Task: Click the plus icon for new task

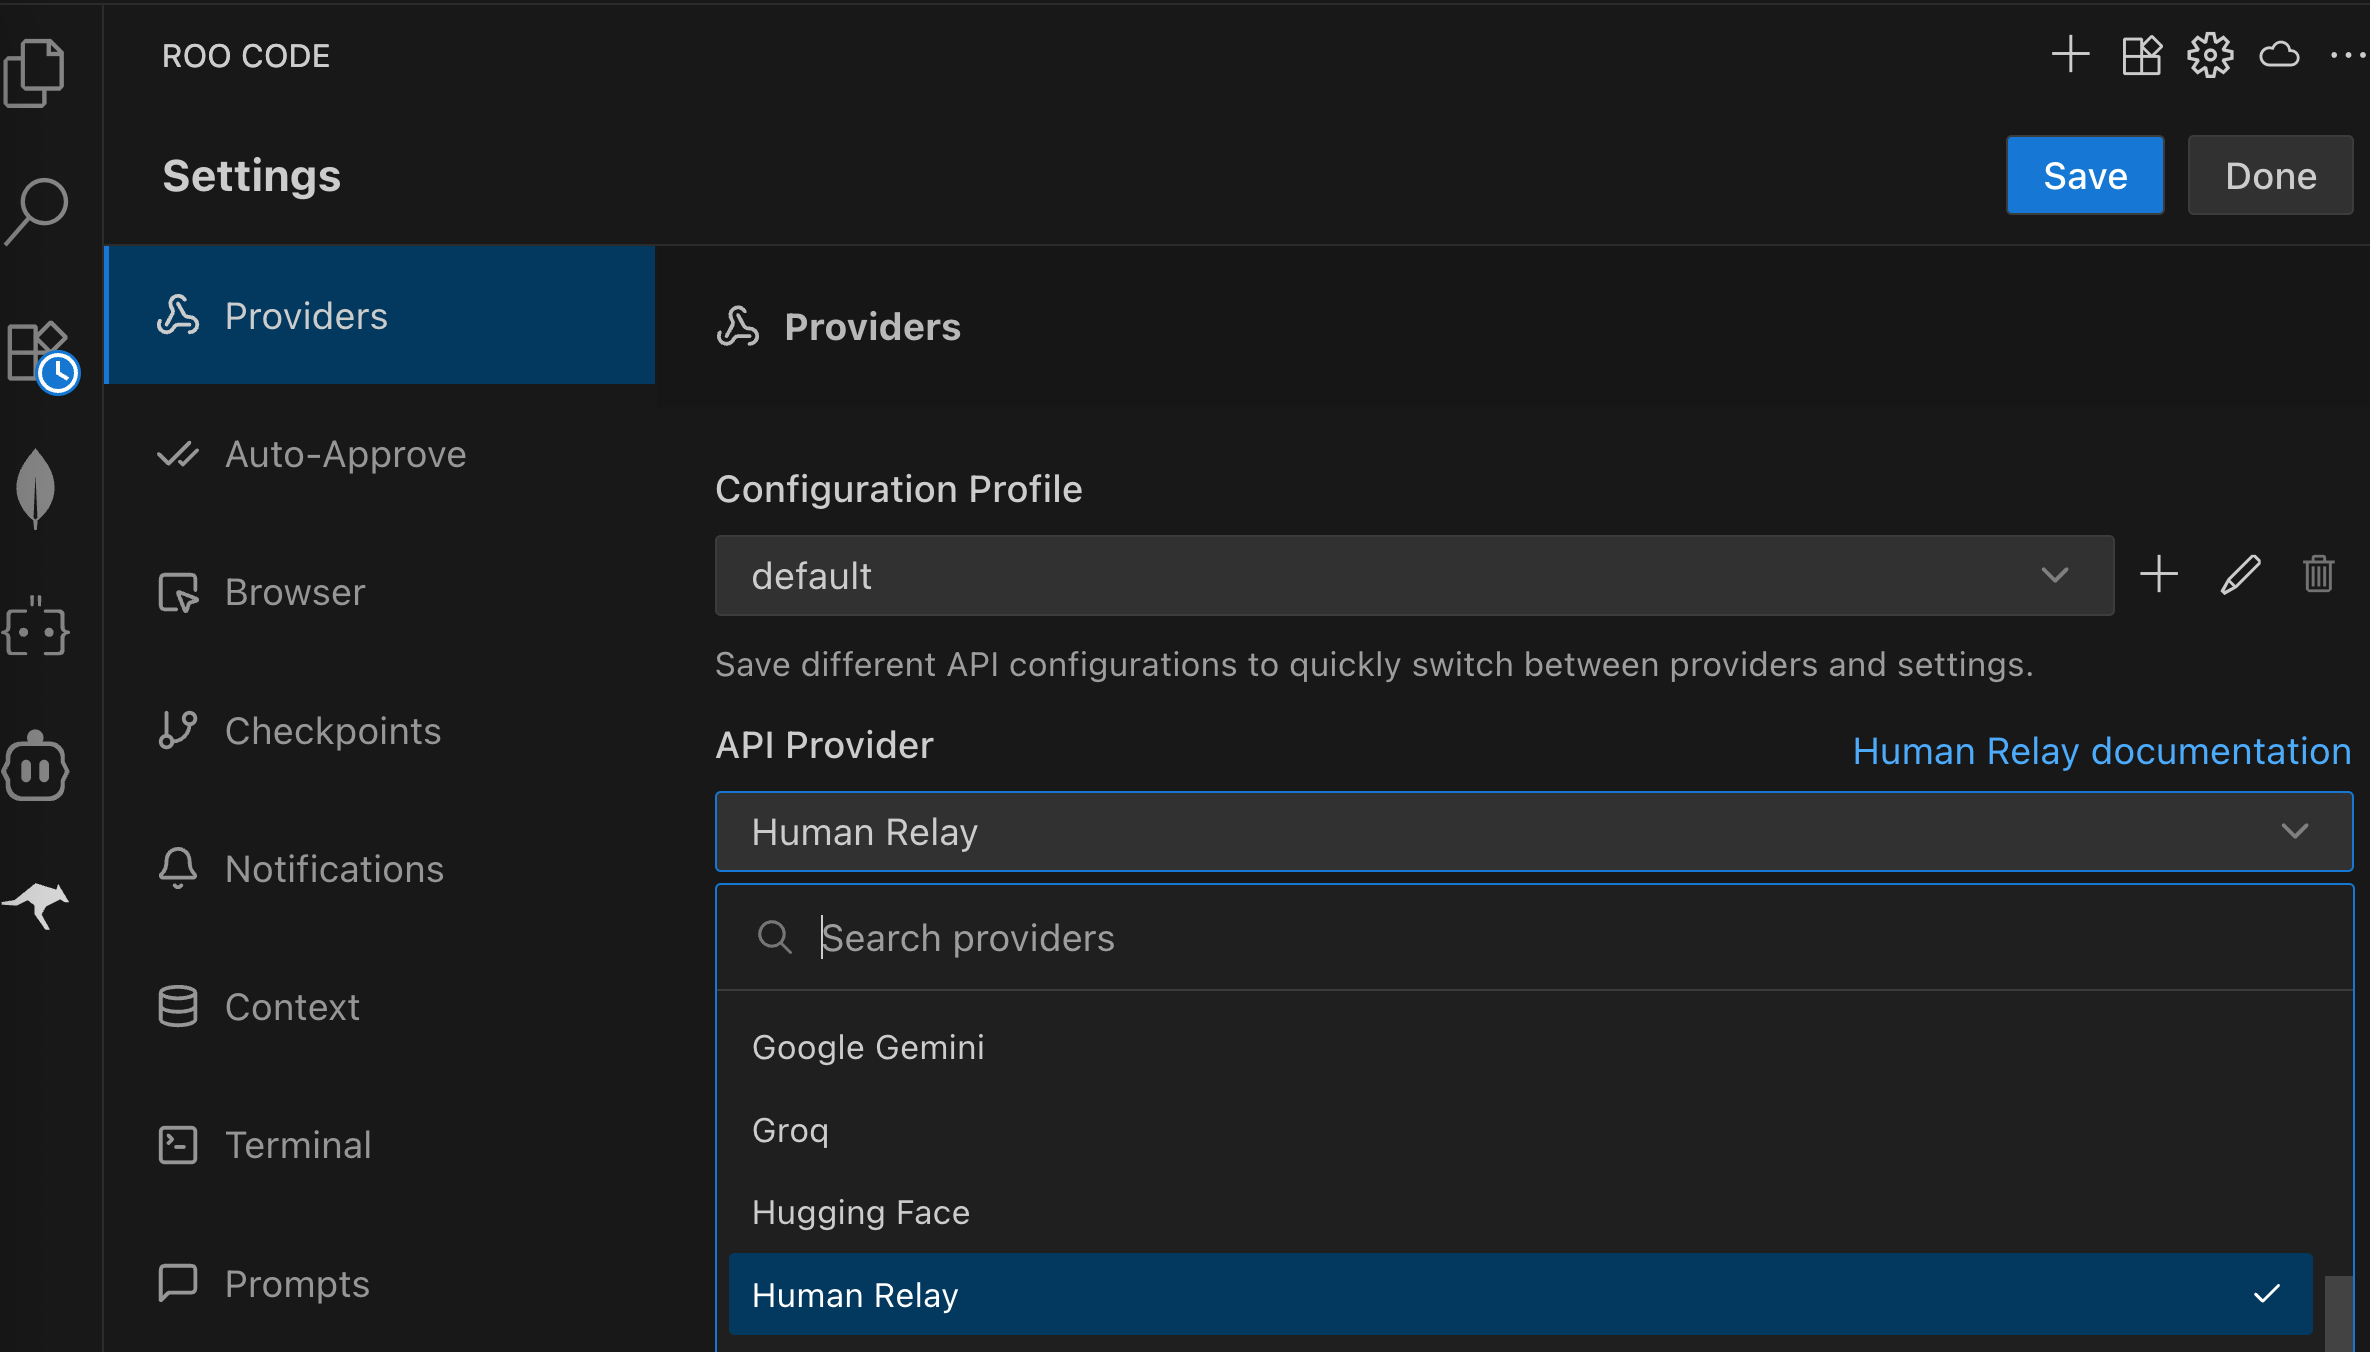Action: click(x=2070, y=55)
